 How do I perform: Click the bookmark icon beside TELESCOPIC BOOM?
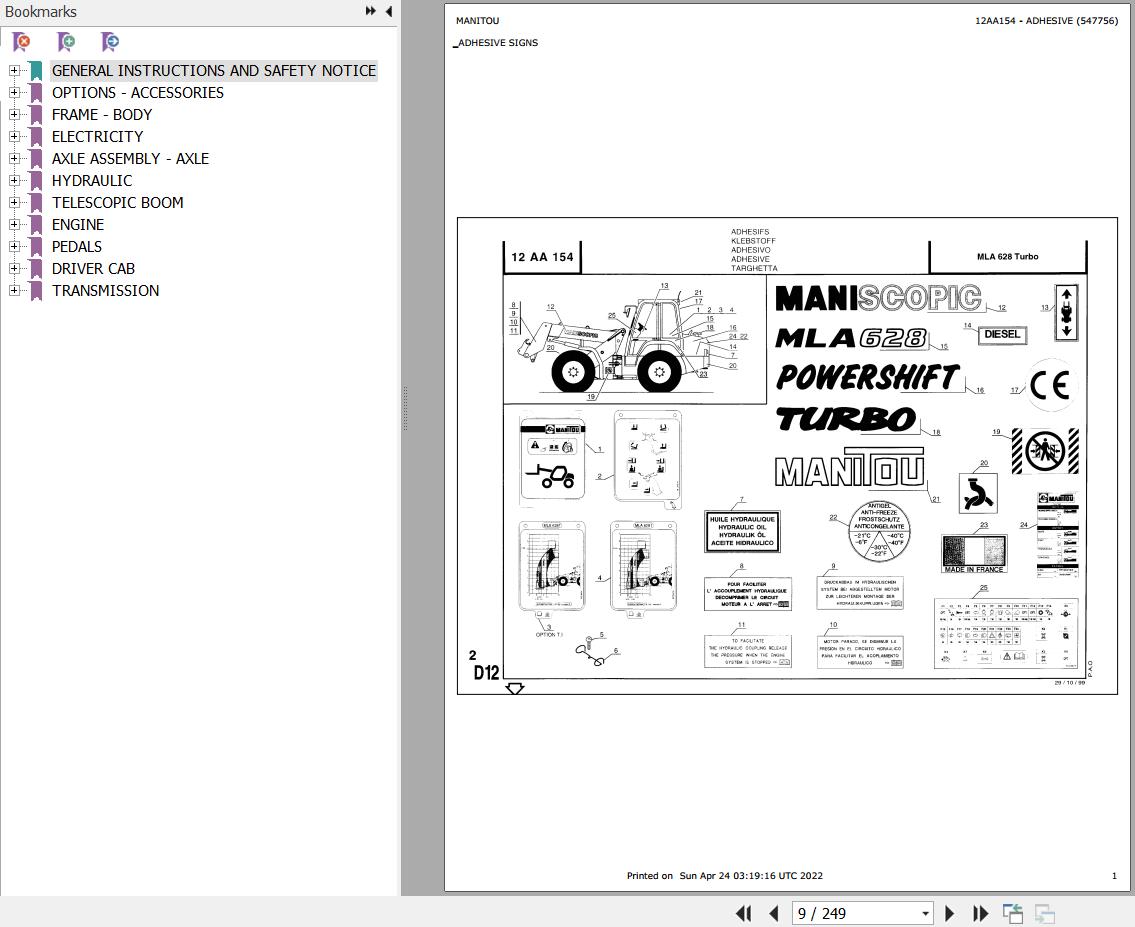35,203
